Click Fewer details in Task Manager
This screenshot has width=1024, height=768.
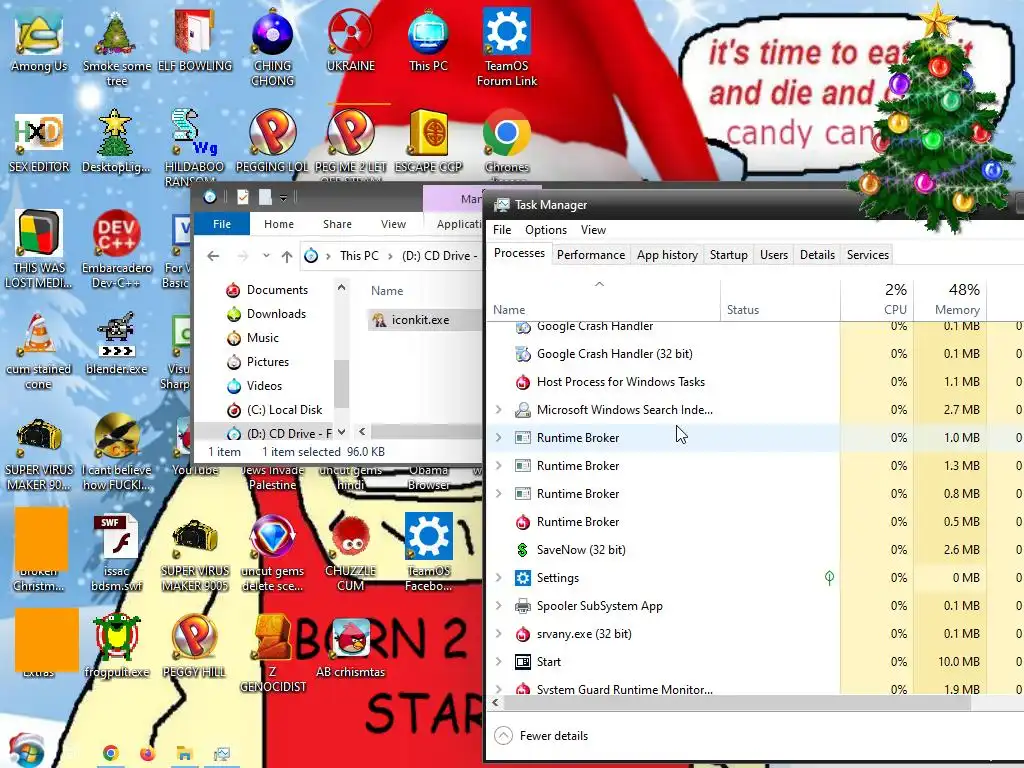tap(541, 736)
